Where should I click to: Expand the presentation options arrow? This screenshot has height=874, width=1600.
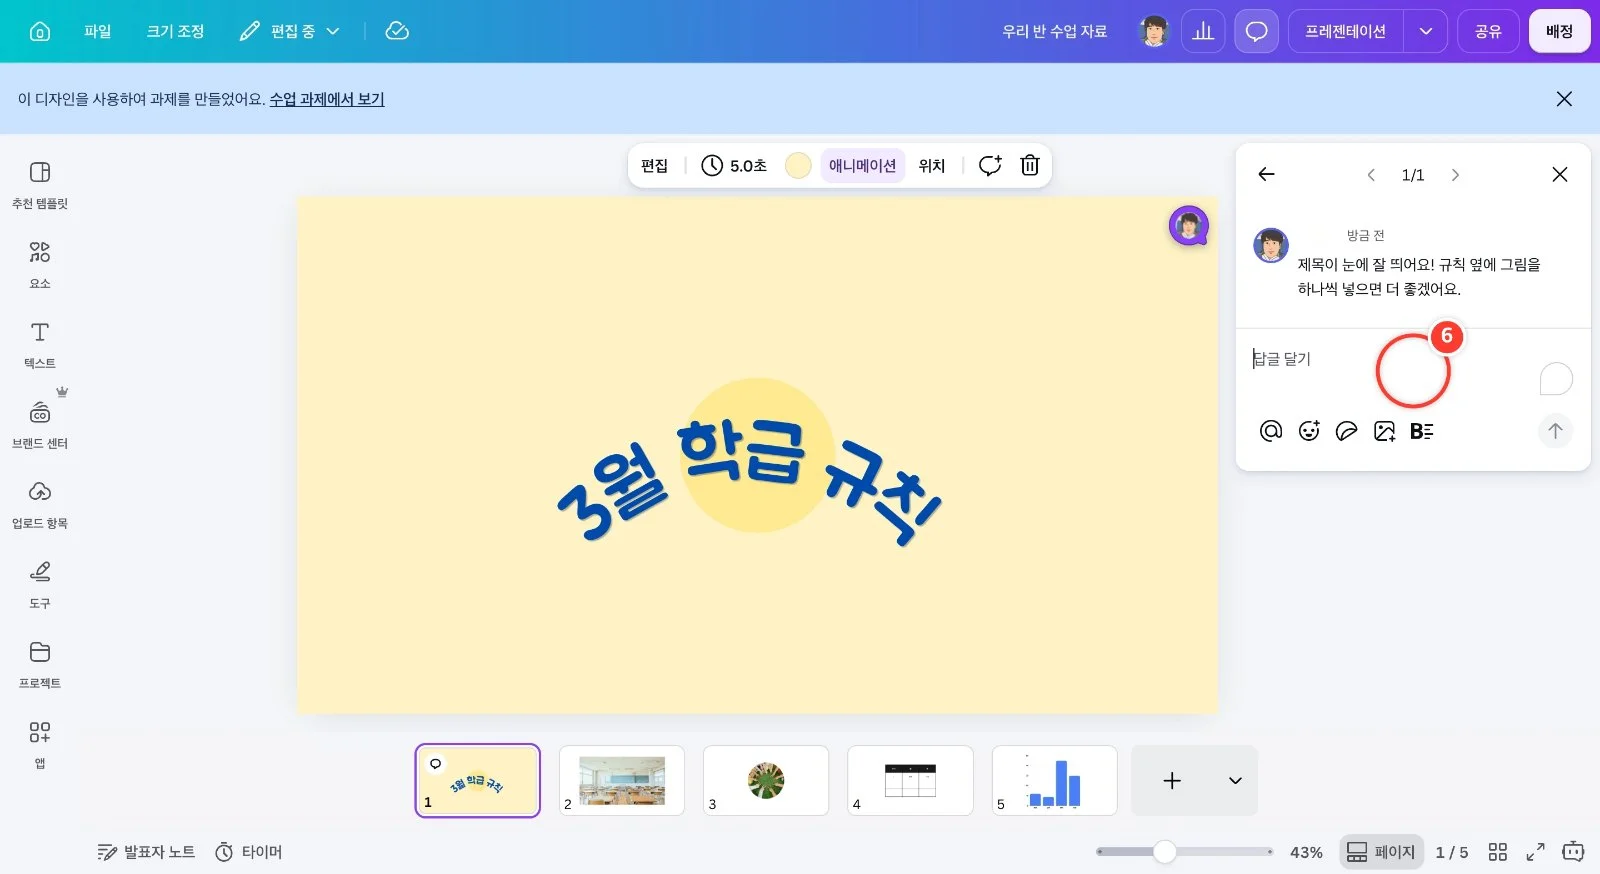[x=1425, y=31]
